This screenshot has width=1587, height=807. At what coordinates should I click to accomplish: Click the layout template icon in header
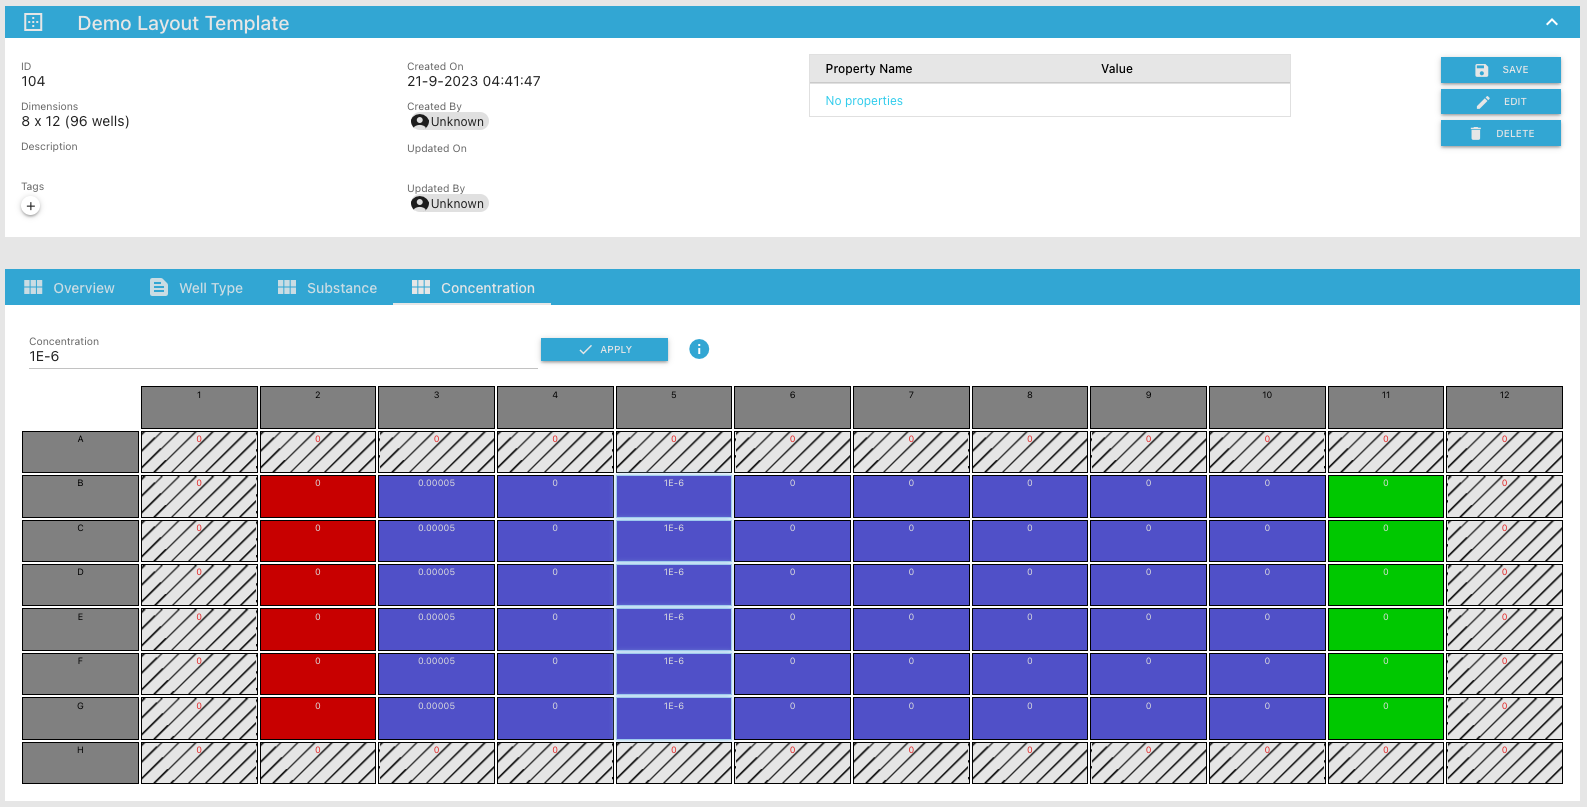pyautogui.click(x=33, y=22)
